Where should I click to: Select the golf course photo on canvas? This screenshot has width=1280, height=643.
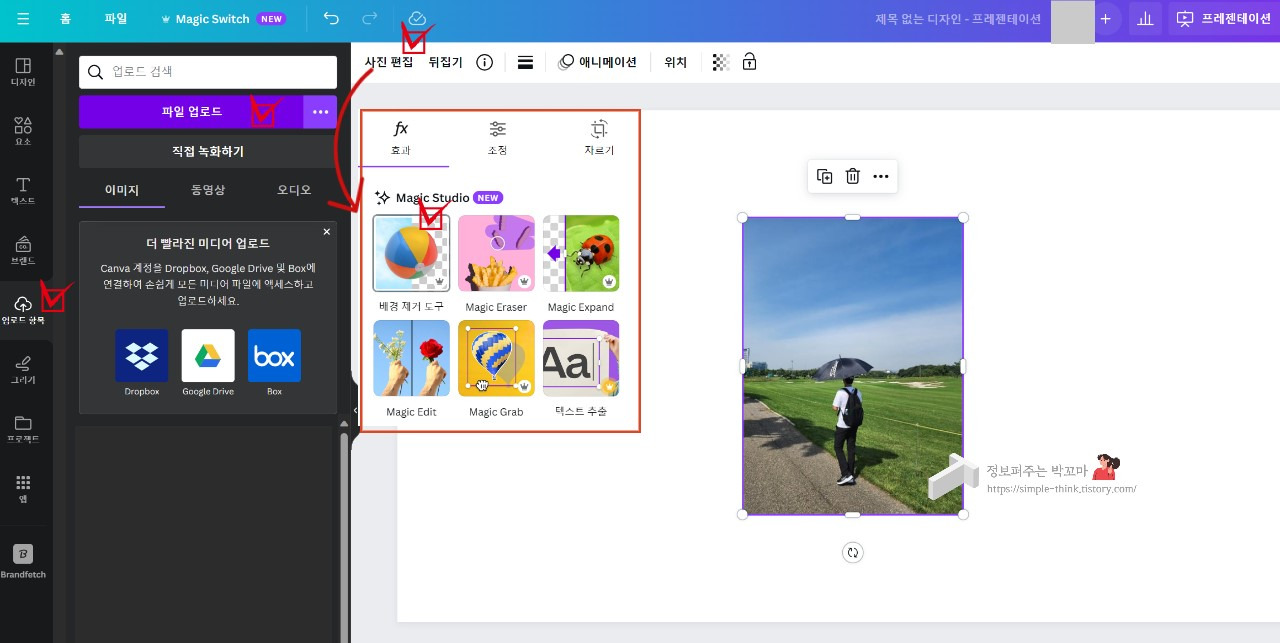point(853,366)
